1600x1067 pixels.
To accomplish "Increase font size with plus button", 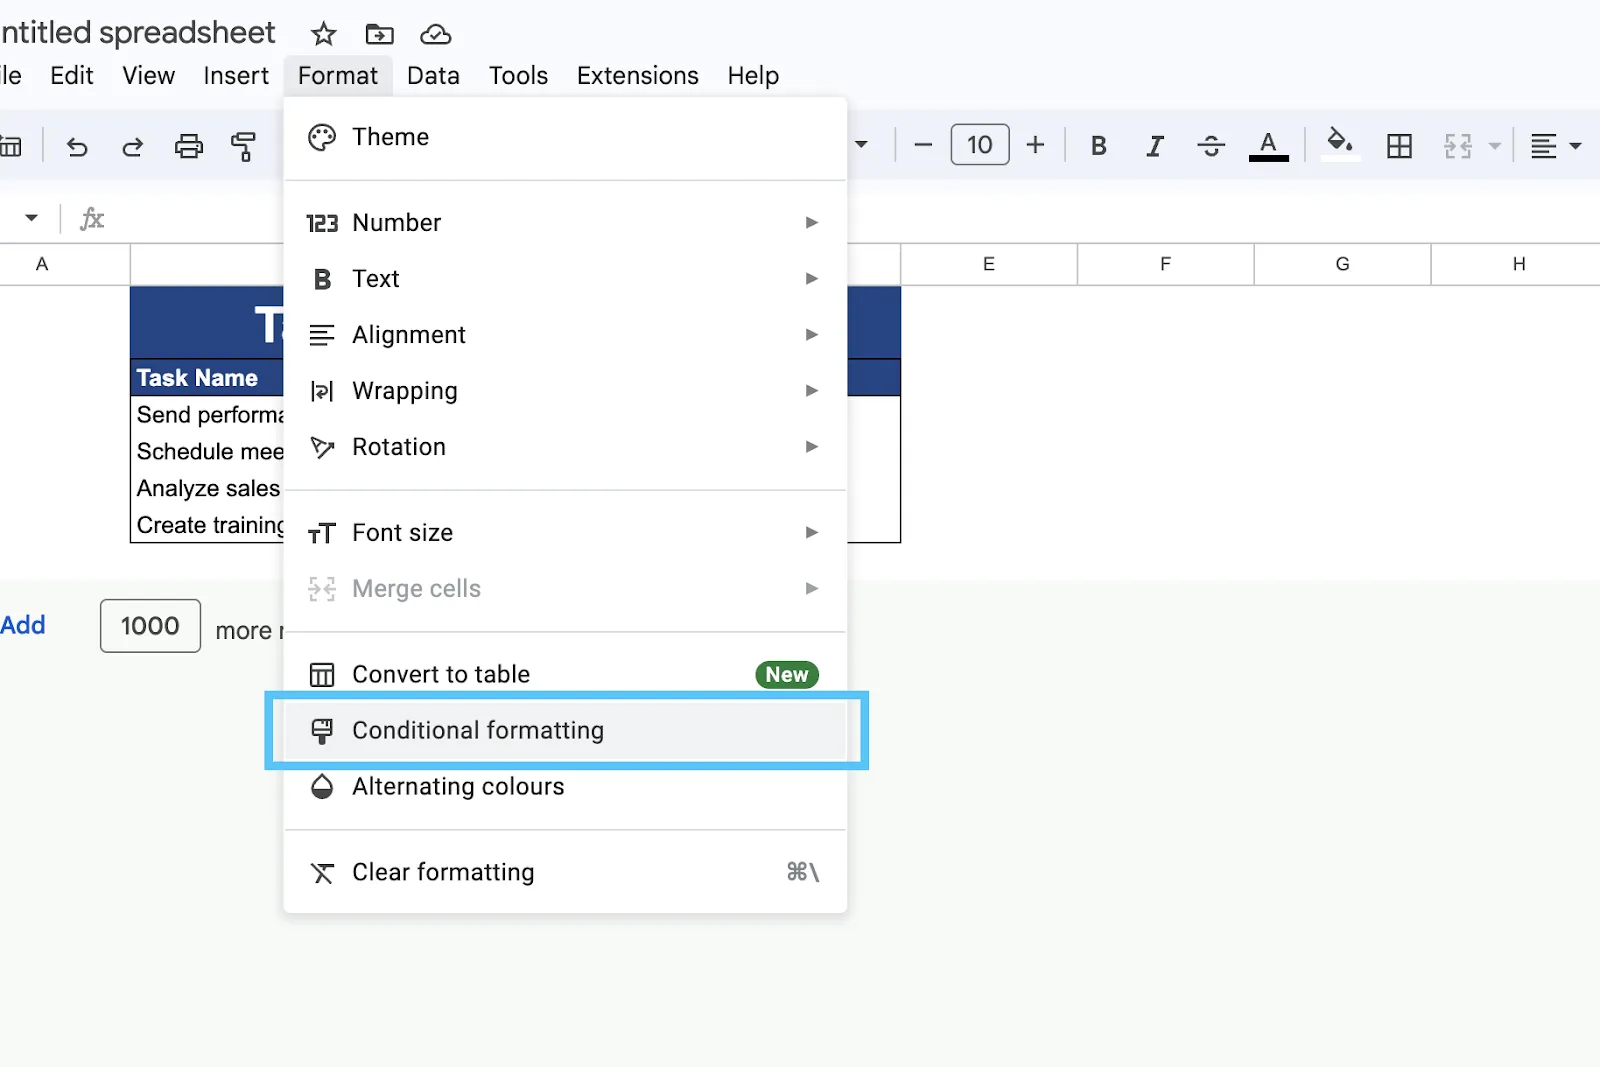I will point(1035,145).
